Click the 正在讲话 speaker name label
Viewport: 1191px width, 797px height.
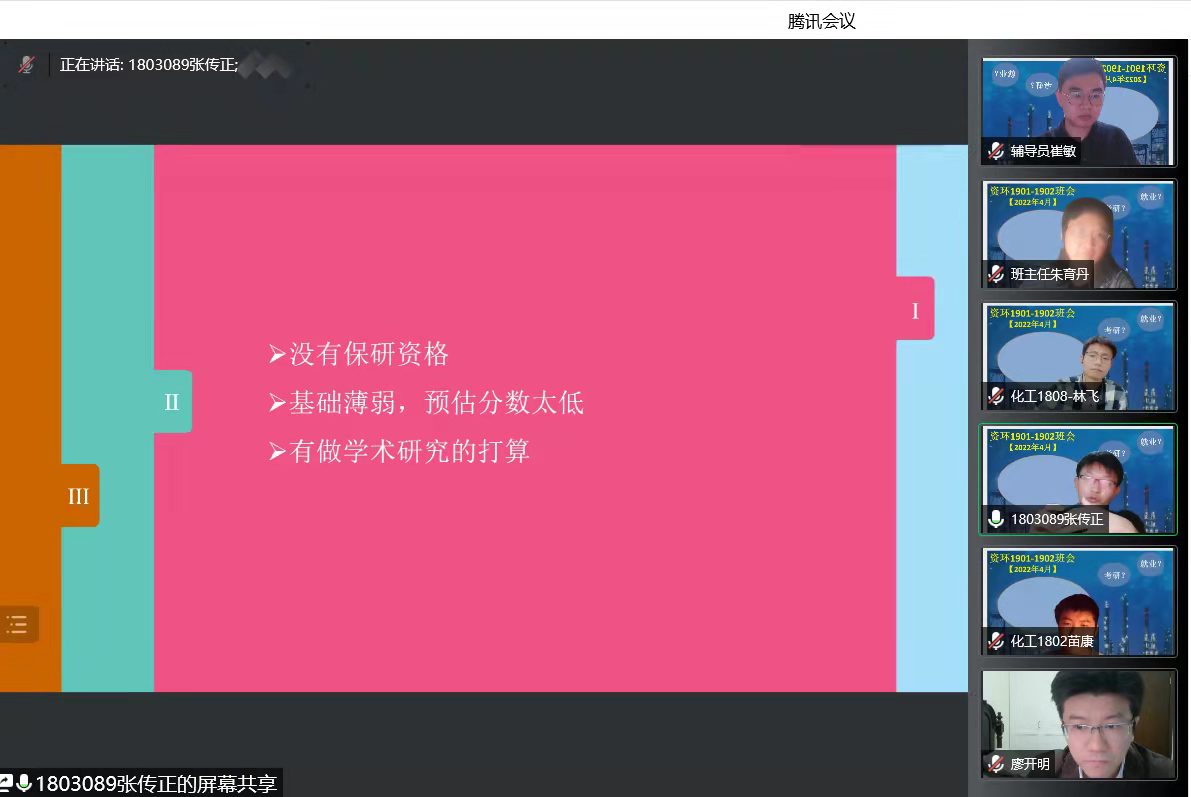click(x=148, y=65)
